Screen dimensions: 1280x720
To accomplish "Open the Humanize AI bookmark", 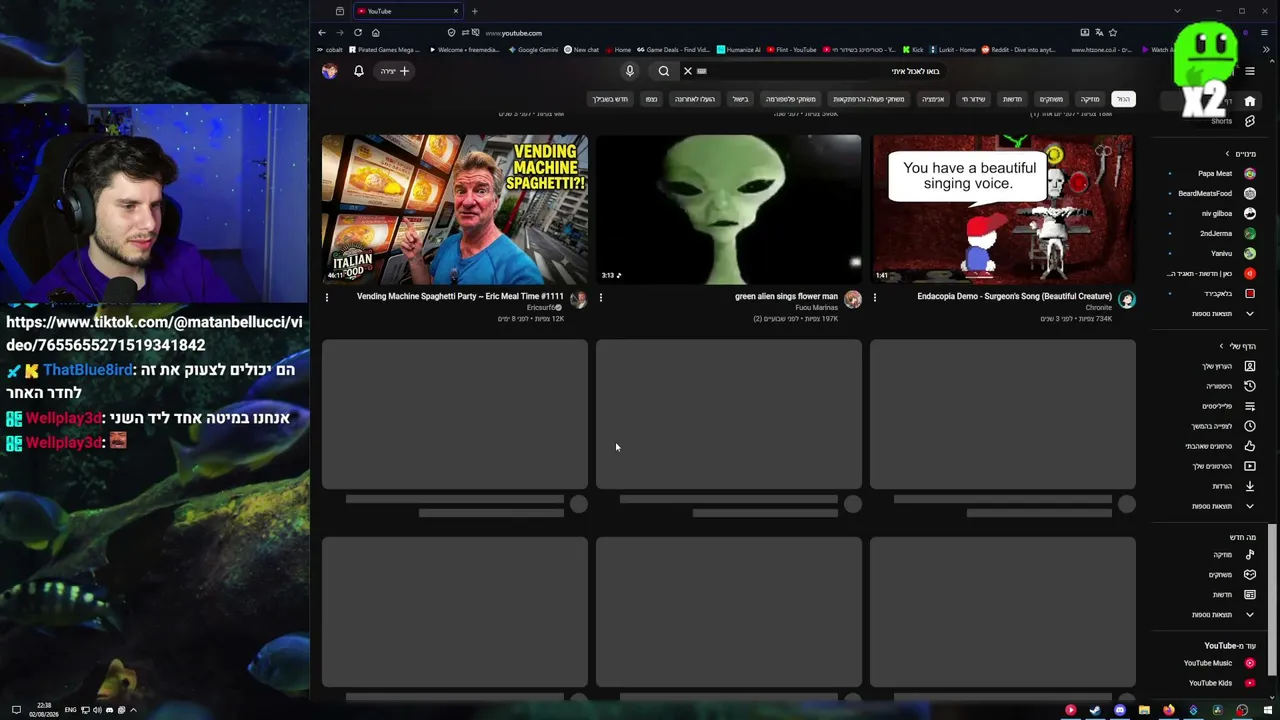I will (739, 50).
